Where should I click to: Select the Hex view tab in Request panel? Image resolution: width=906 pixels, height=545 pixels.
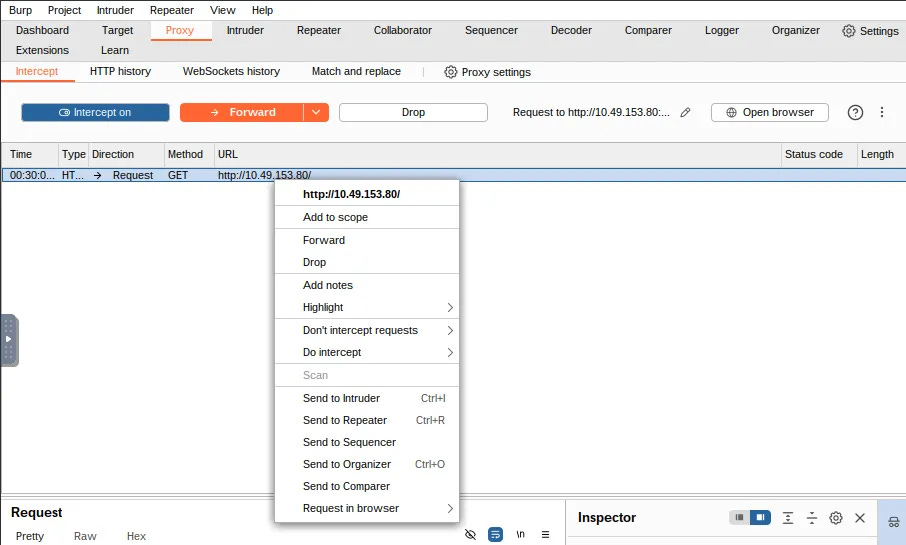point(136,536)
